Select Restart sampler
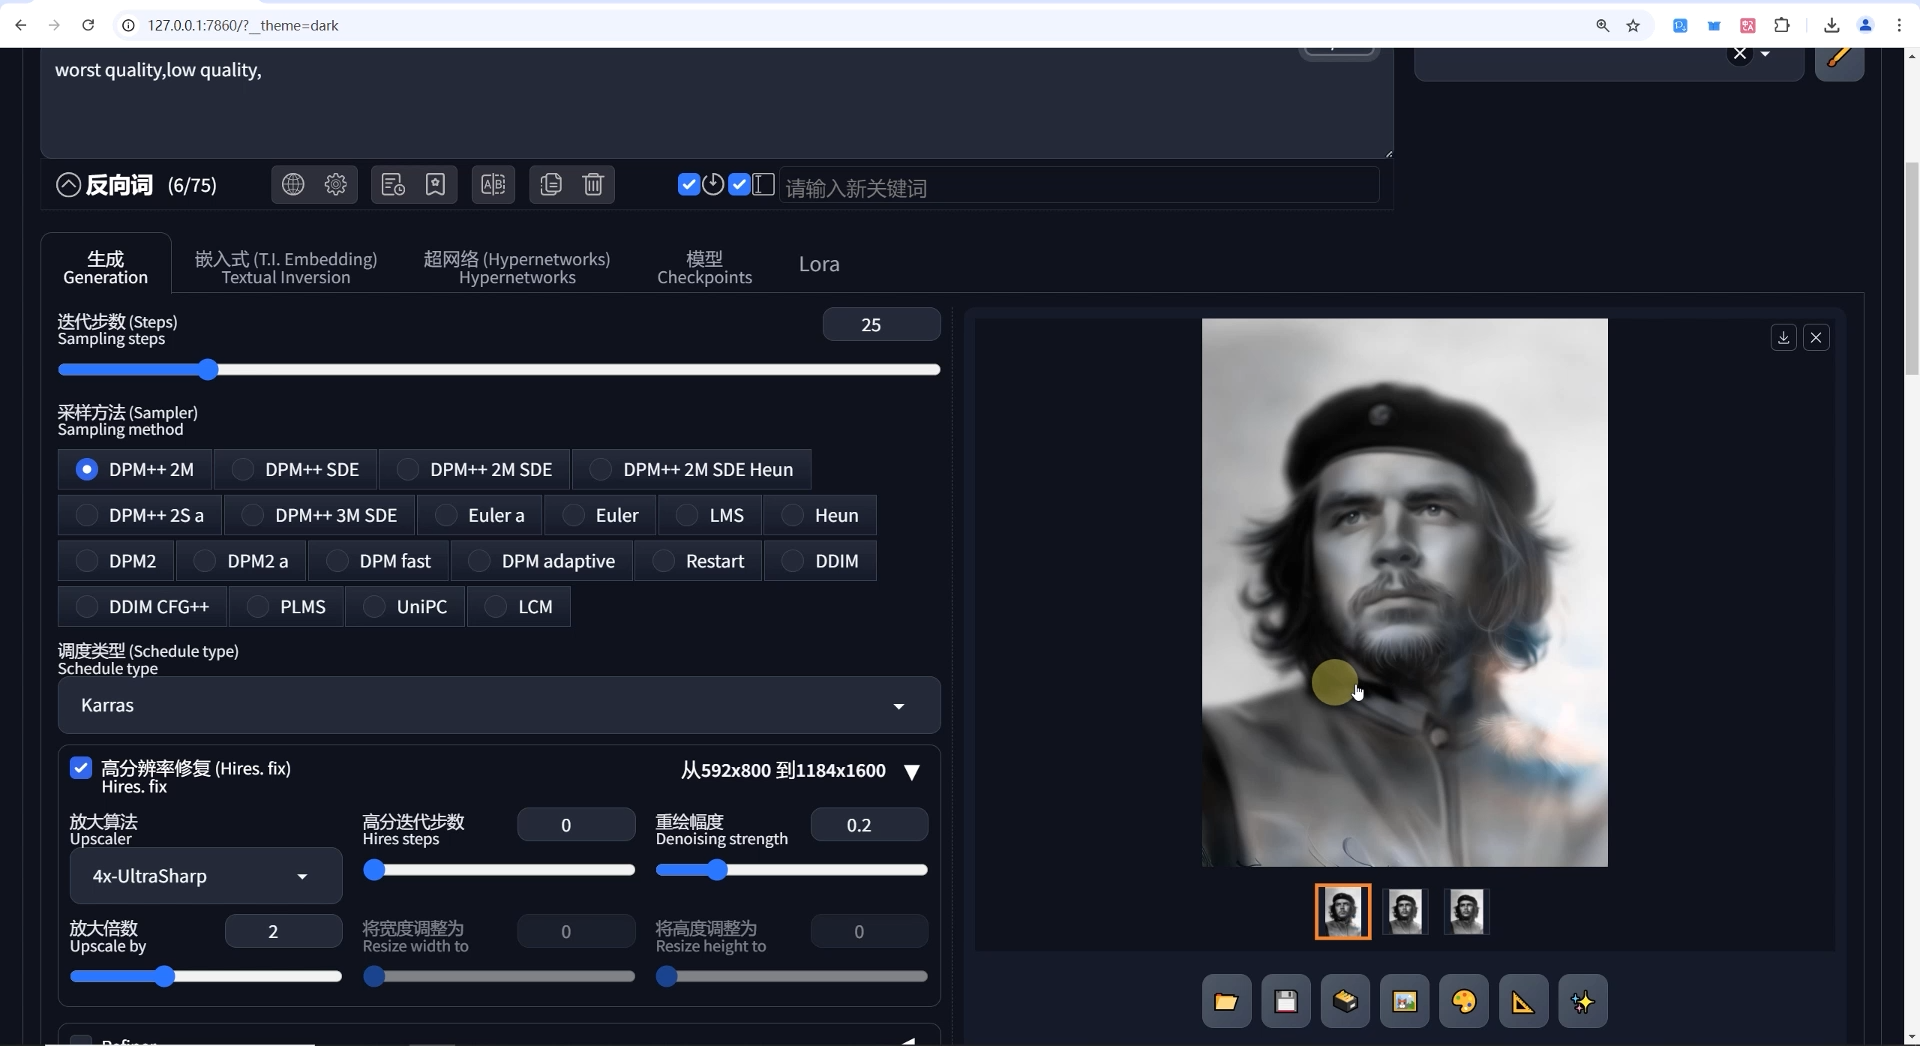Viewport: 1920px width, 1046px height. pyautogui.click(x=698, y=561)
